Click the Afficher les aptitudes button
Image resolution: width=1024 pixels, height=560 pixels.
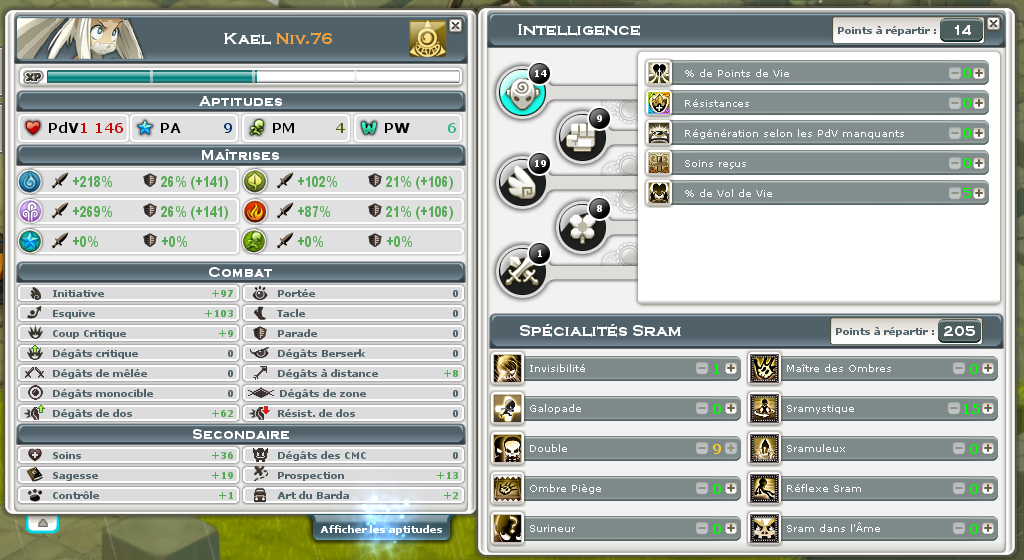pos(381,529)
